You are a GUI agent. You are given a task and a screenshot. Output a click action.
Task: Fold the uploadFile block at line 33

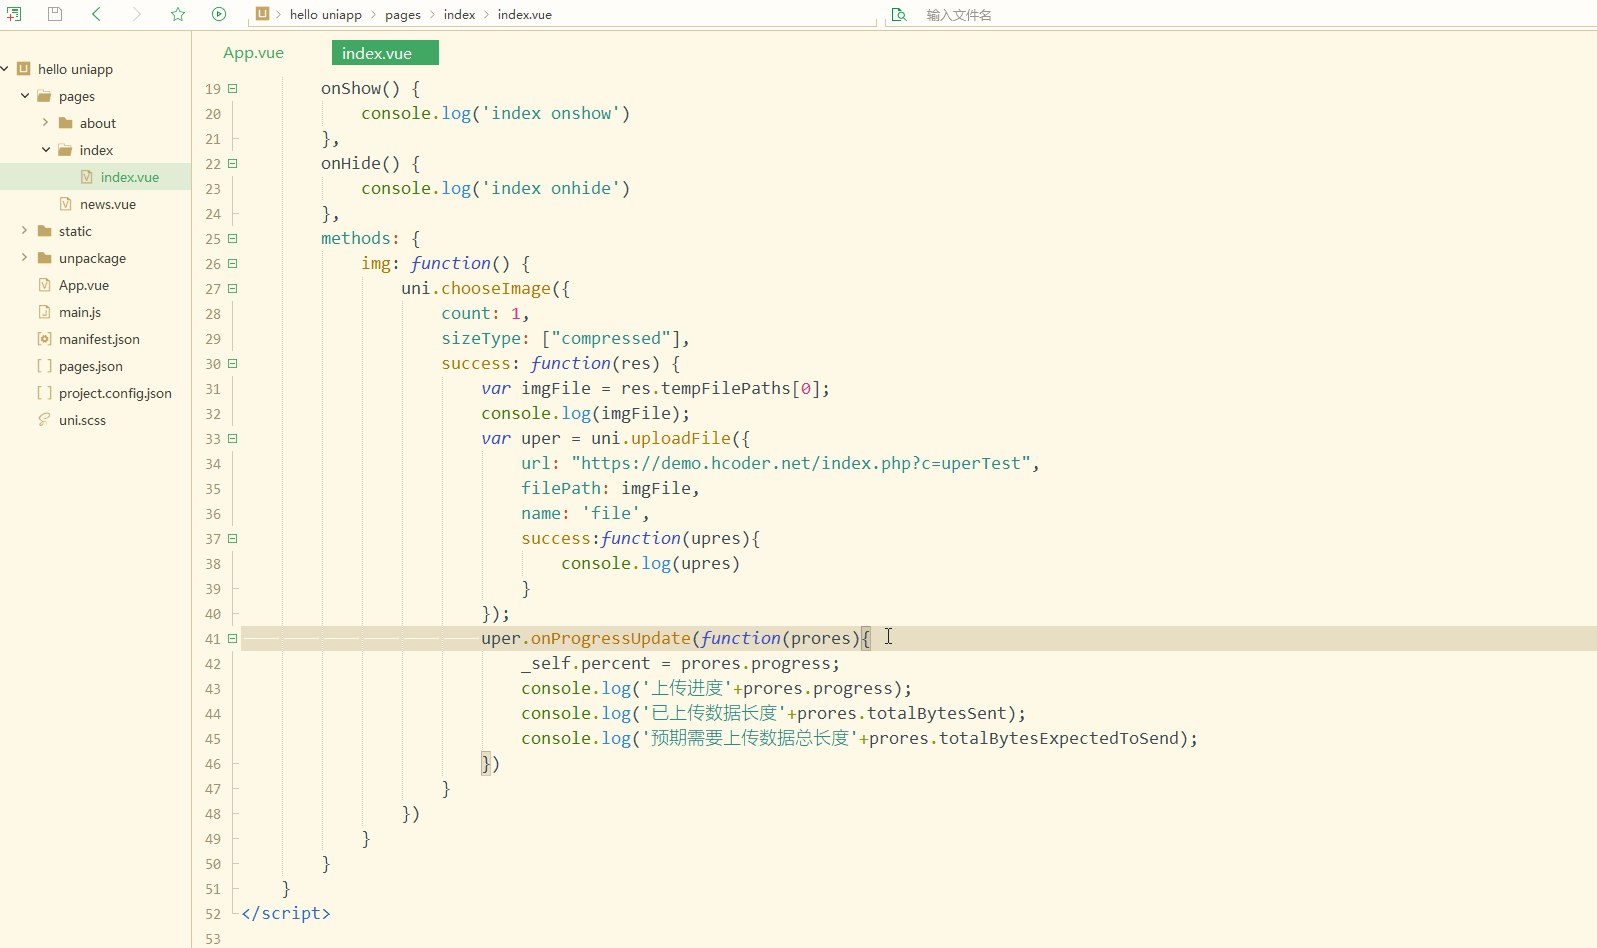click(x=233, y=438)
